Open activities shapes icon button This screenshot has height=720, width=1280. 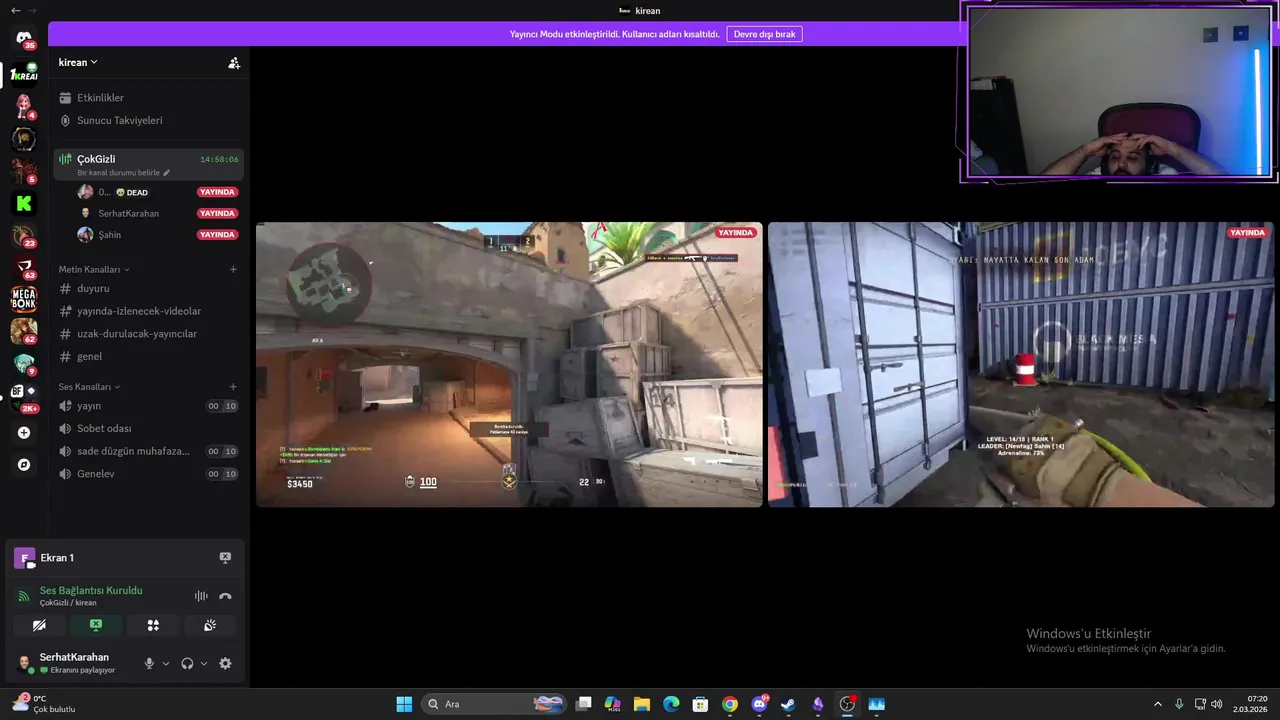(x=153, y=625)
